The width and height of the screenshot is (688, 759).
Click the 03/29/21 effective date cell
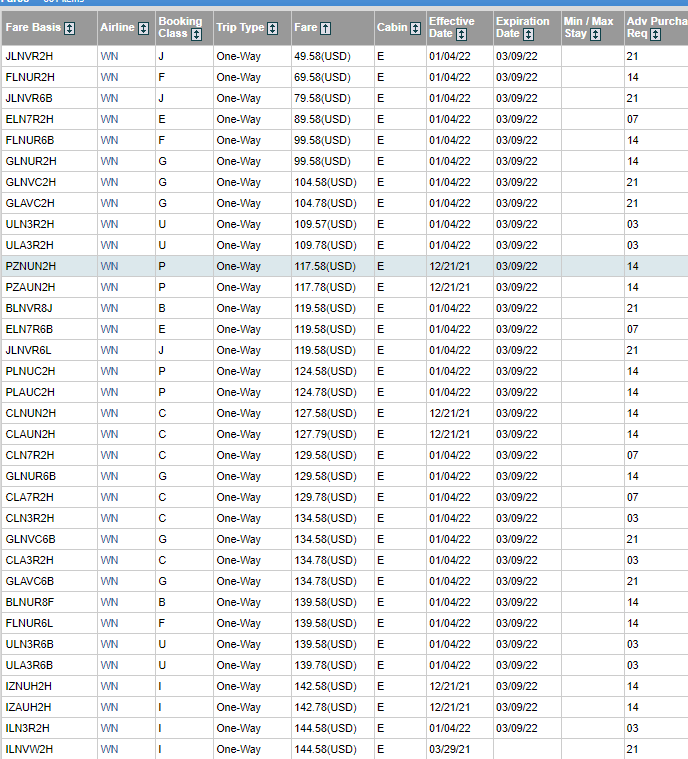[x=451, y=749]
